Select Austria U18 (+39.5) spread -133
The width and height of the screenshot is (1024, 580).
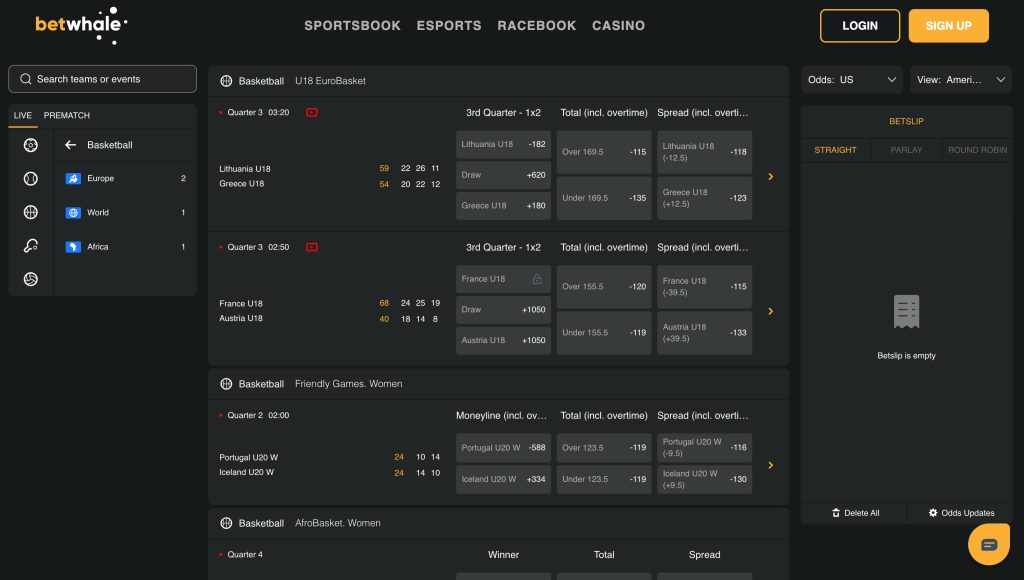coord(704,332)
